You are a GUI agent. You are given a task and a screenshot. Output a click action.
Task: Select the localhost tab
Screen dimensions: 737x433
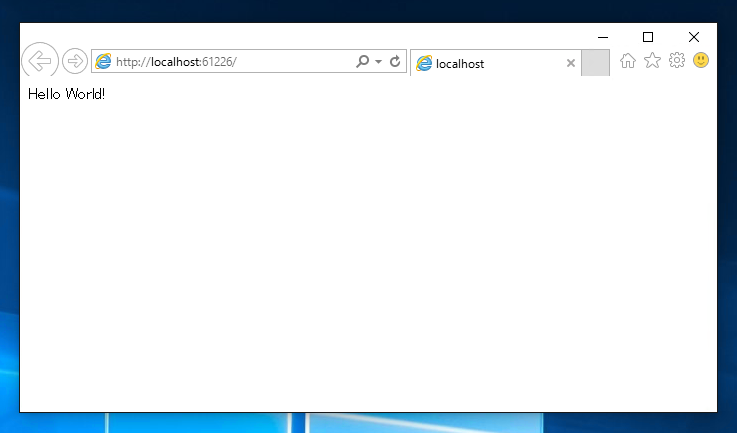click(496, 63)
